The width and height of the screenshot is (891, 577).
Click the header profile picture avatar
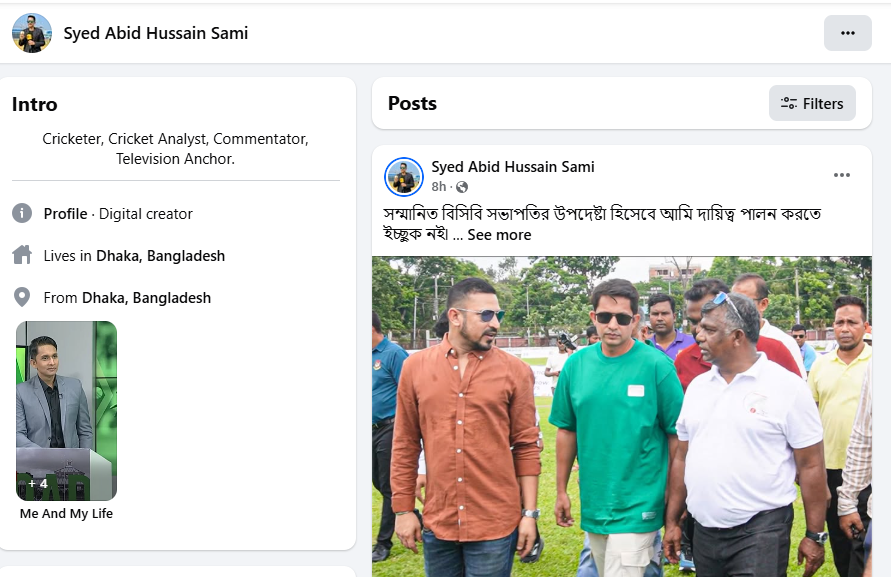coord(32,33)
